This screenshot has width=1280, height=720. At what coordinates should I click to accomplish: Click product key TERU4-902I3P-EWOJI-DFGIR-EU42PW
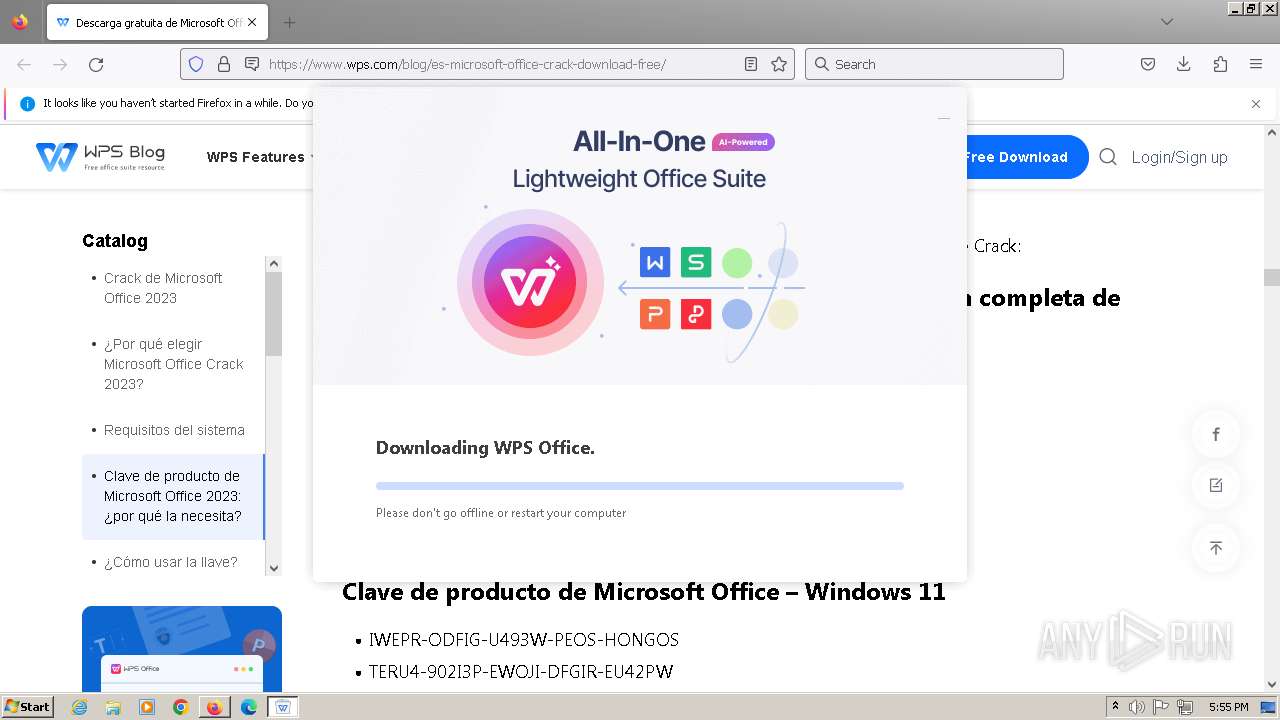pos(521,672)
